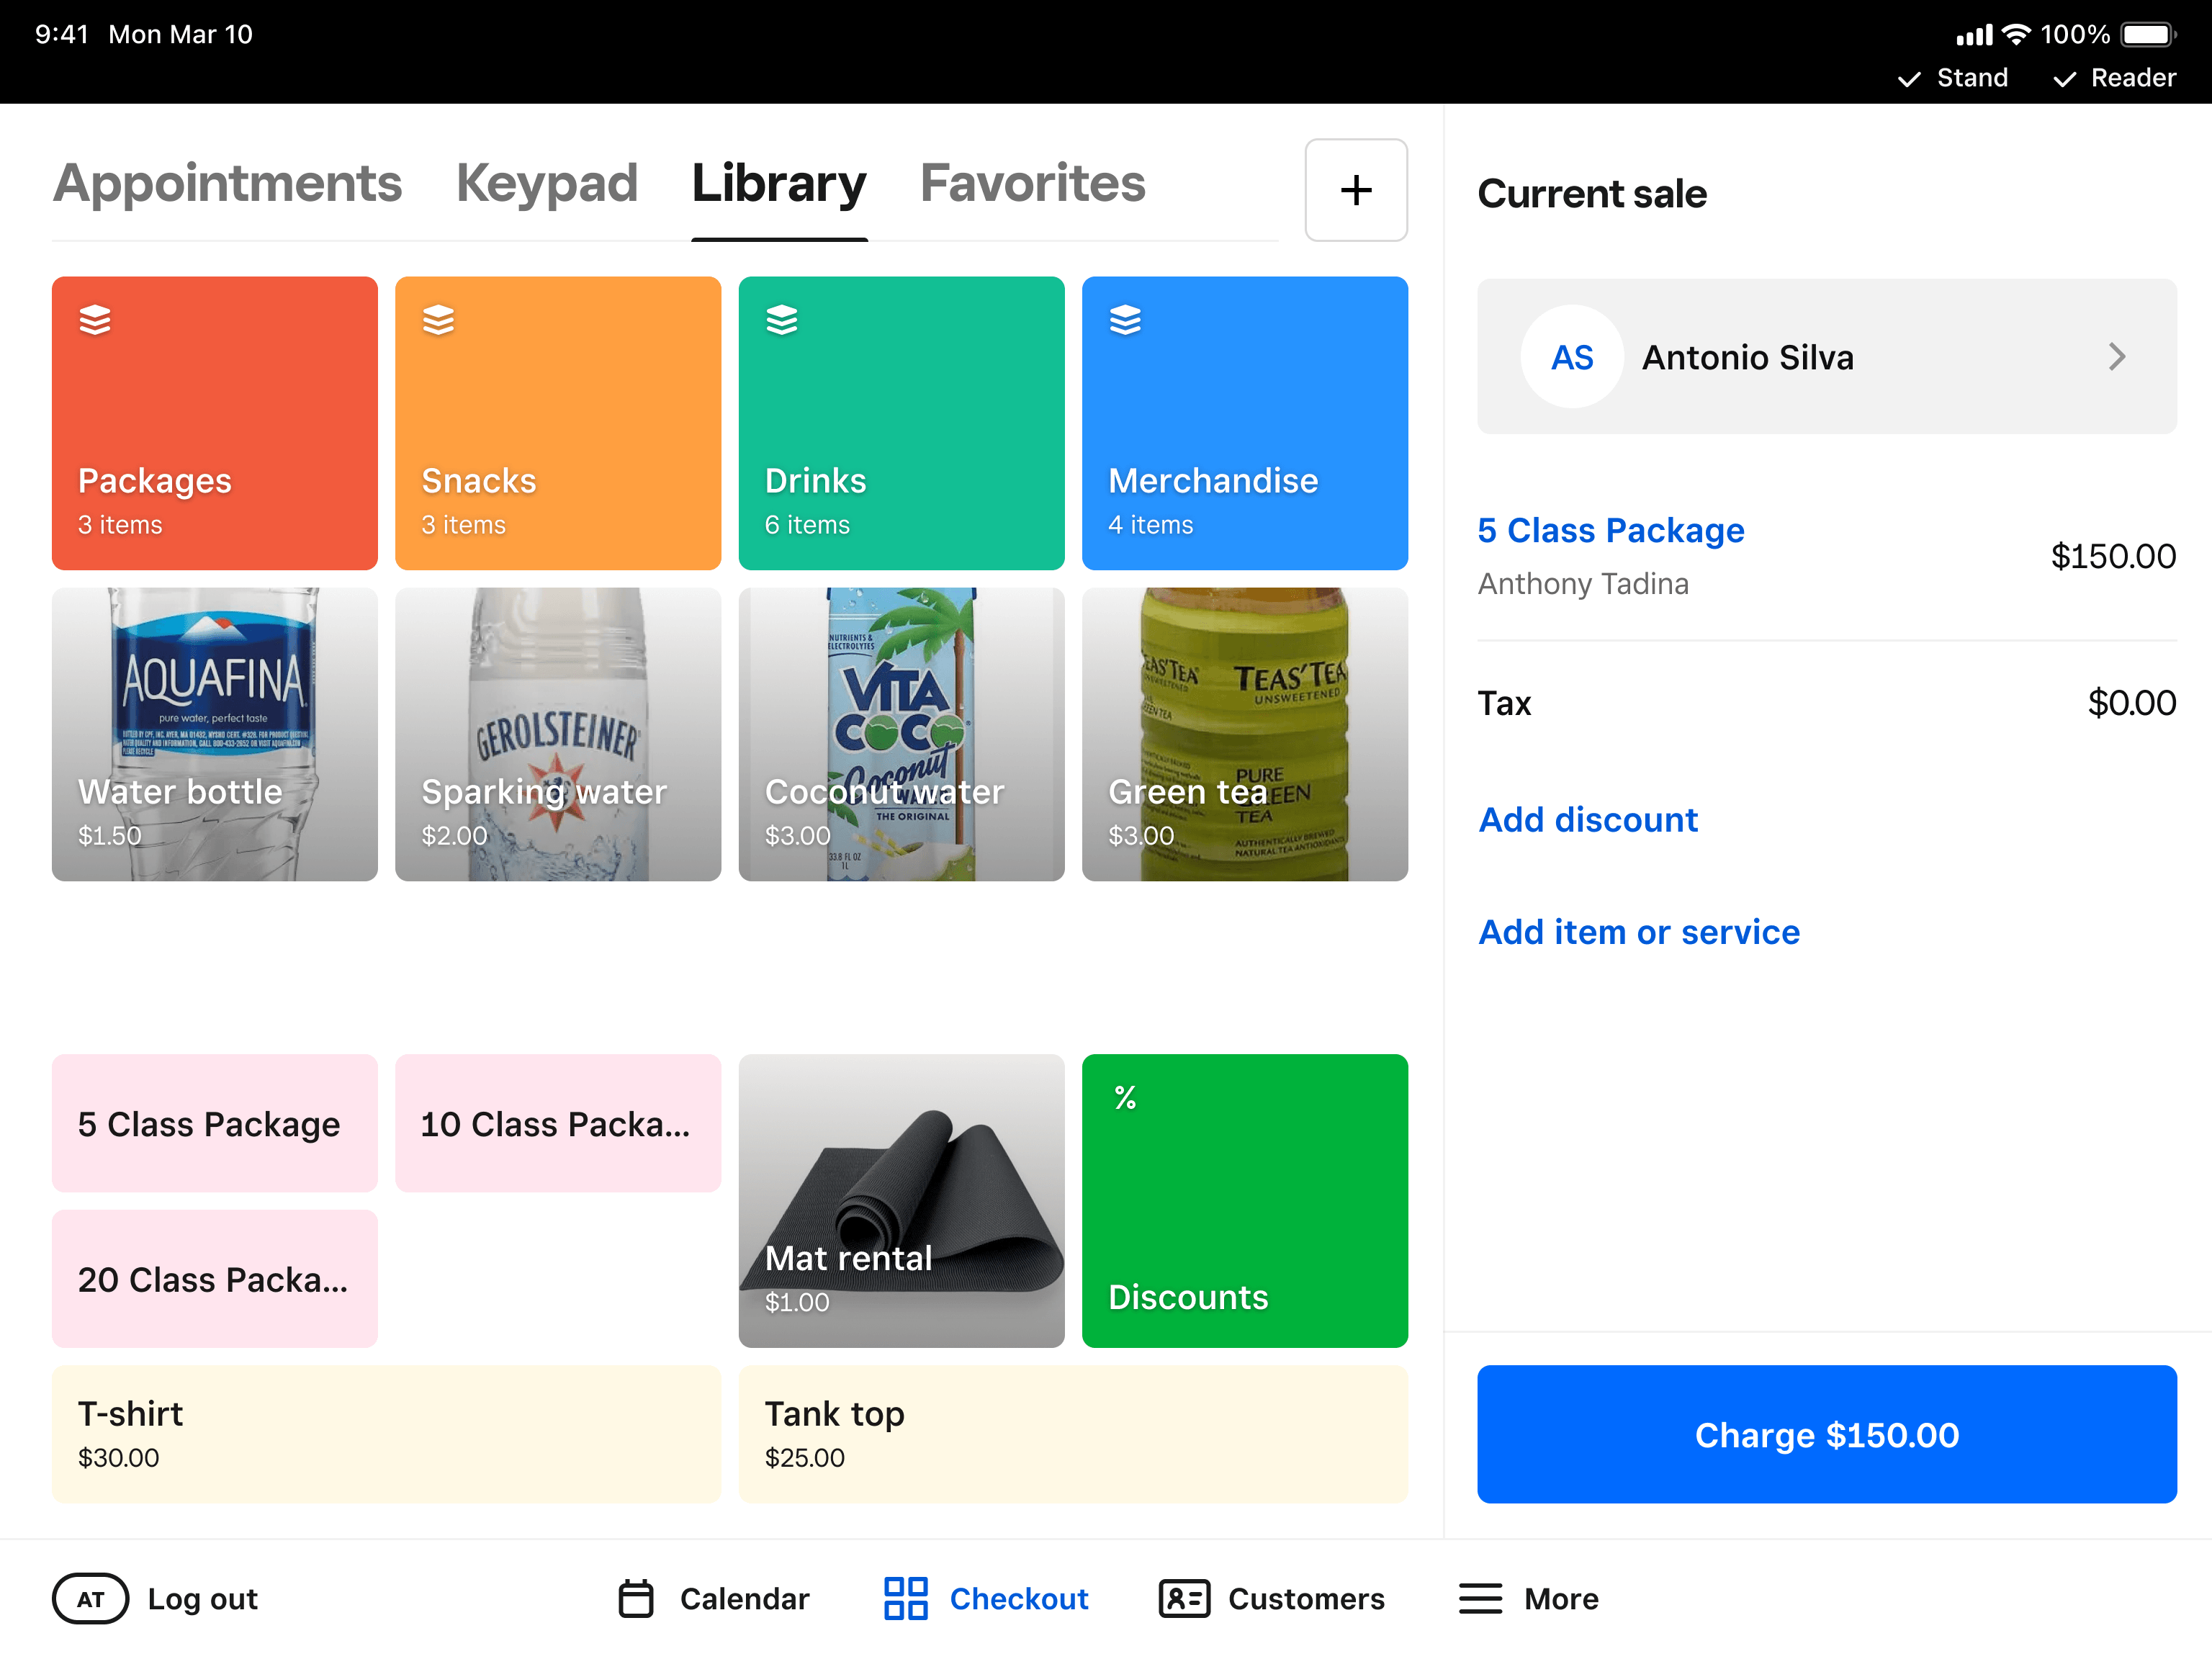Switch to the Favorites tab
Image resolution: width=2212 pixels, height=1659 pixels.
[1032, 184]
